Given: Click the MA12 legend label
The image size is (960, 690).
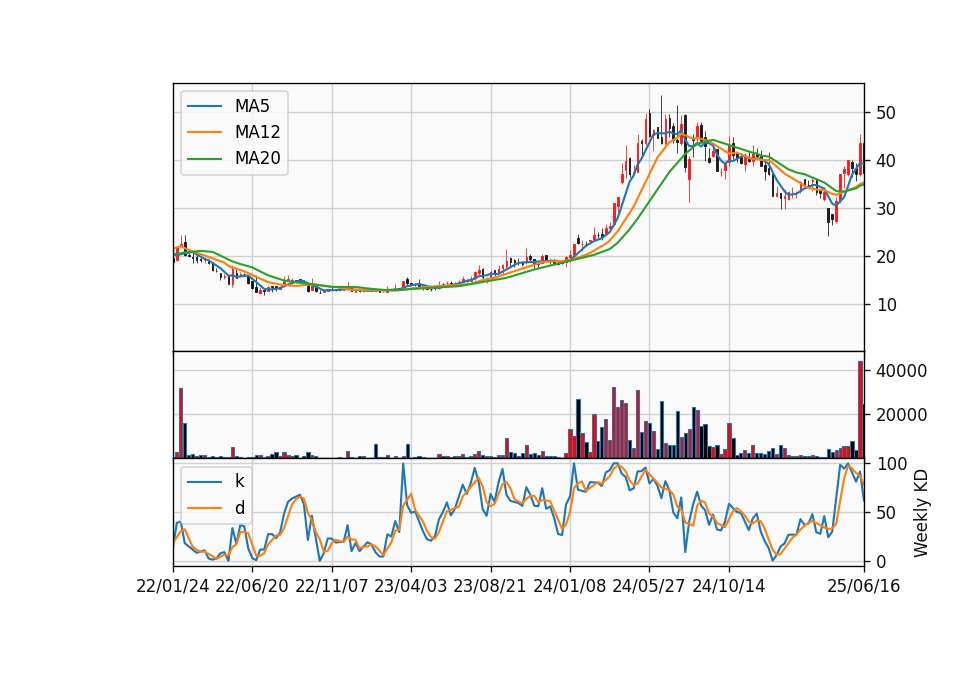Looking at the screenshot, I should pos(257,132).
